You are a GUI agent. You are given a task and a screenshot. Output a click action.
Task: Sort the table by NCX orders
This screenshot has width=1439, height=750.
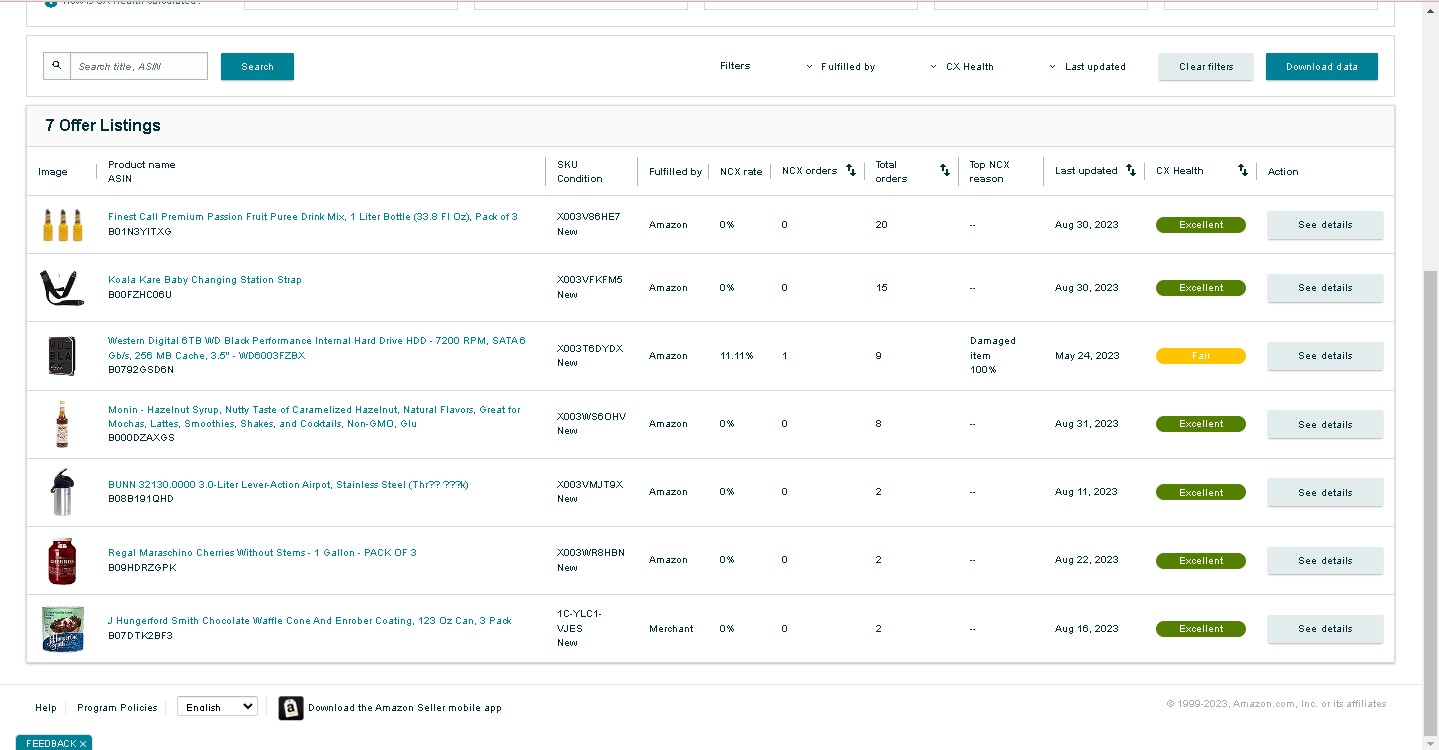coord(851,171)
